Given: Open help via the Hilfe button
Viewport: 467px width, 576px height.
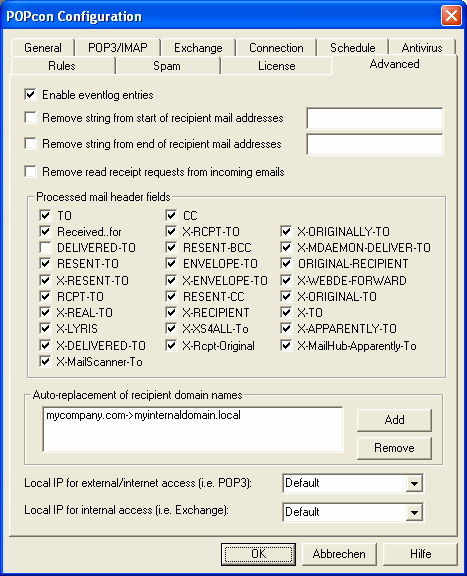Looking at the screenshot, I should point(420,554).
